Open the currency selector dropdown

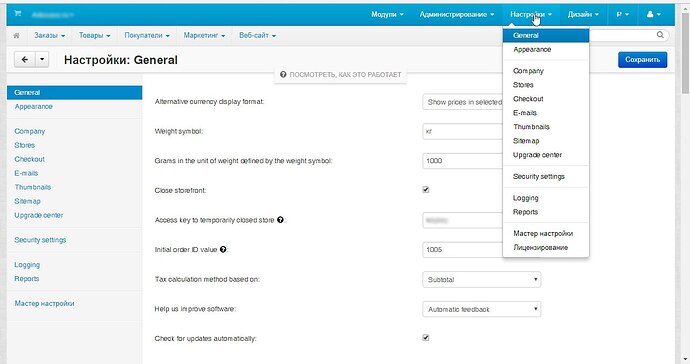622,14
